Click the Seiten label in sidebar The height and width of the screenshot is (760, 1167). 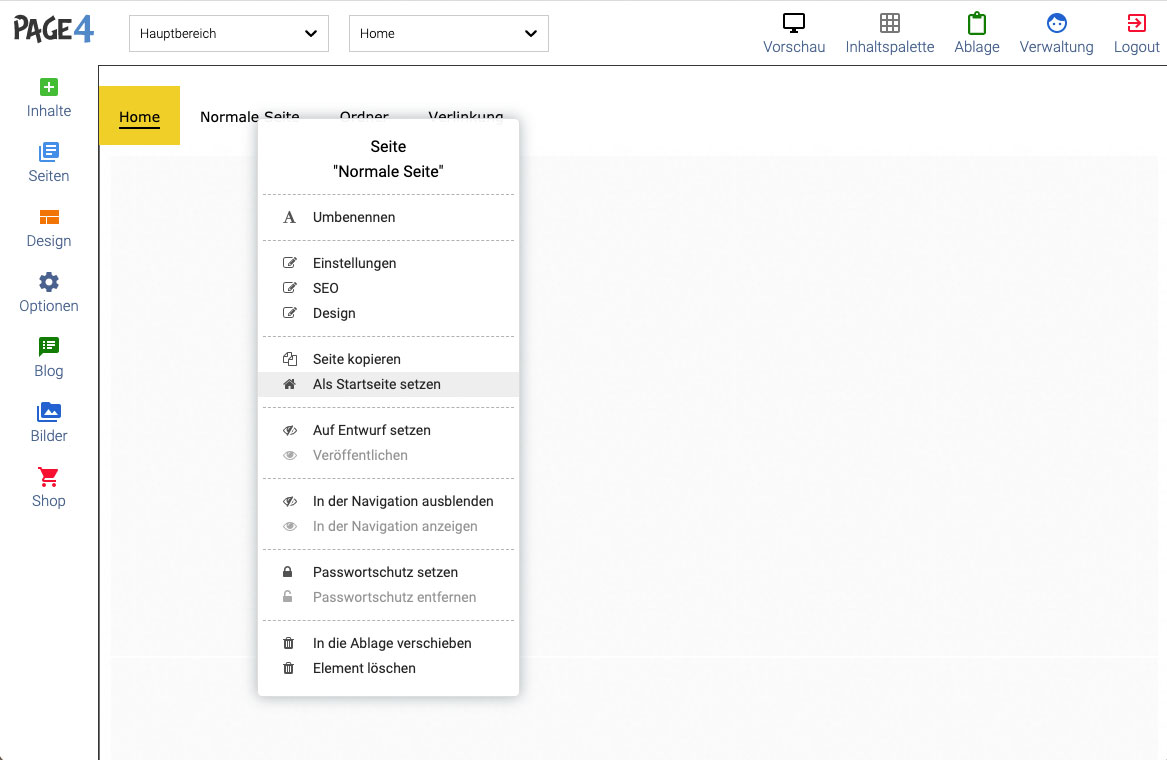point(48,176)
